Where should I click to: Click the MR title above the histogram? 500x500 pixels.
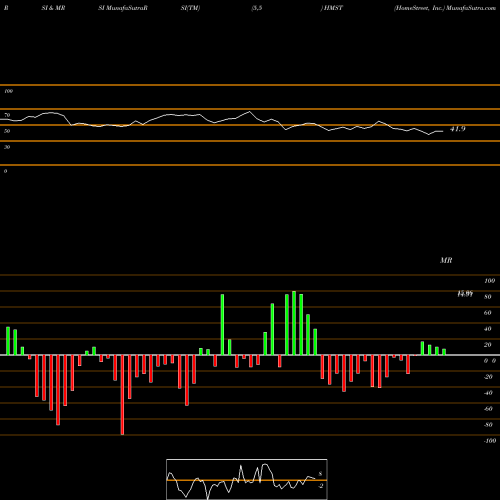446,260
